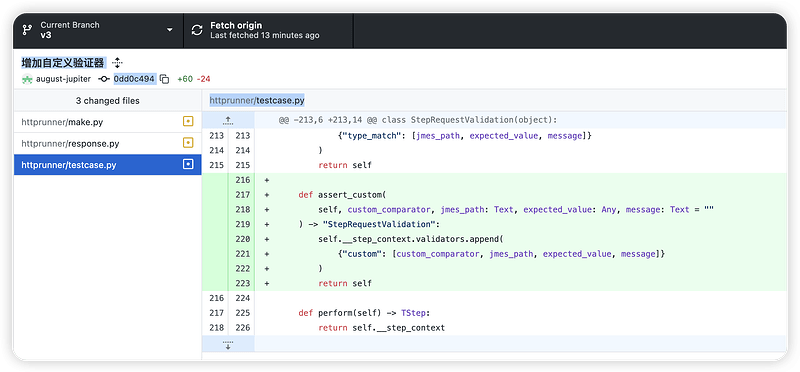Click august-jupiter author avatar

pos(27,79)
